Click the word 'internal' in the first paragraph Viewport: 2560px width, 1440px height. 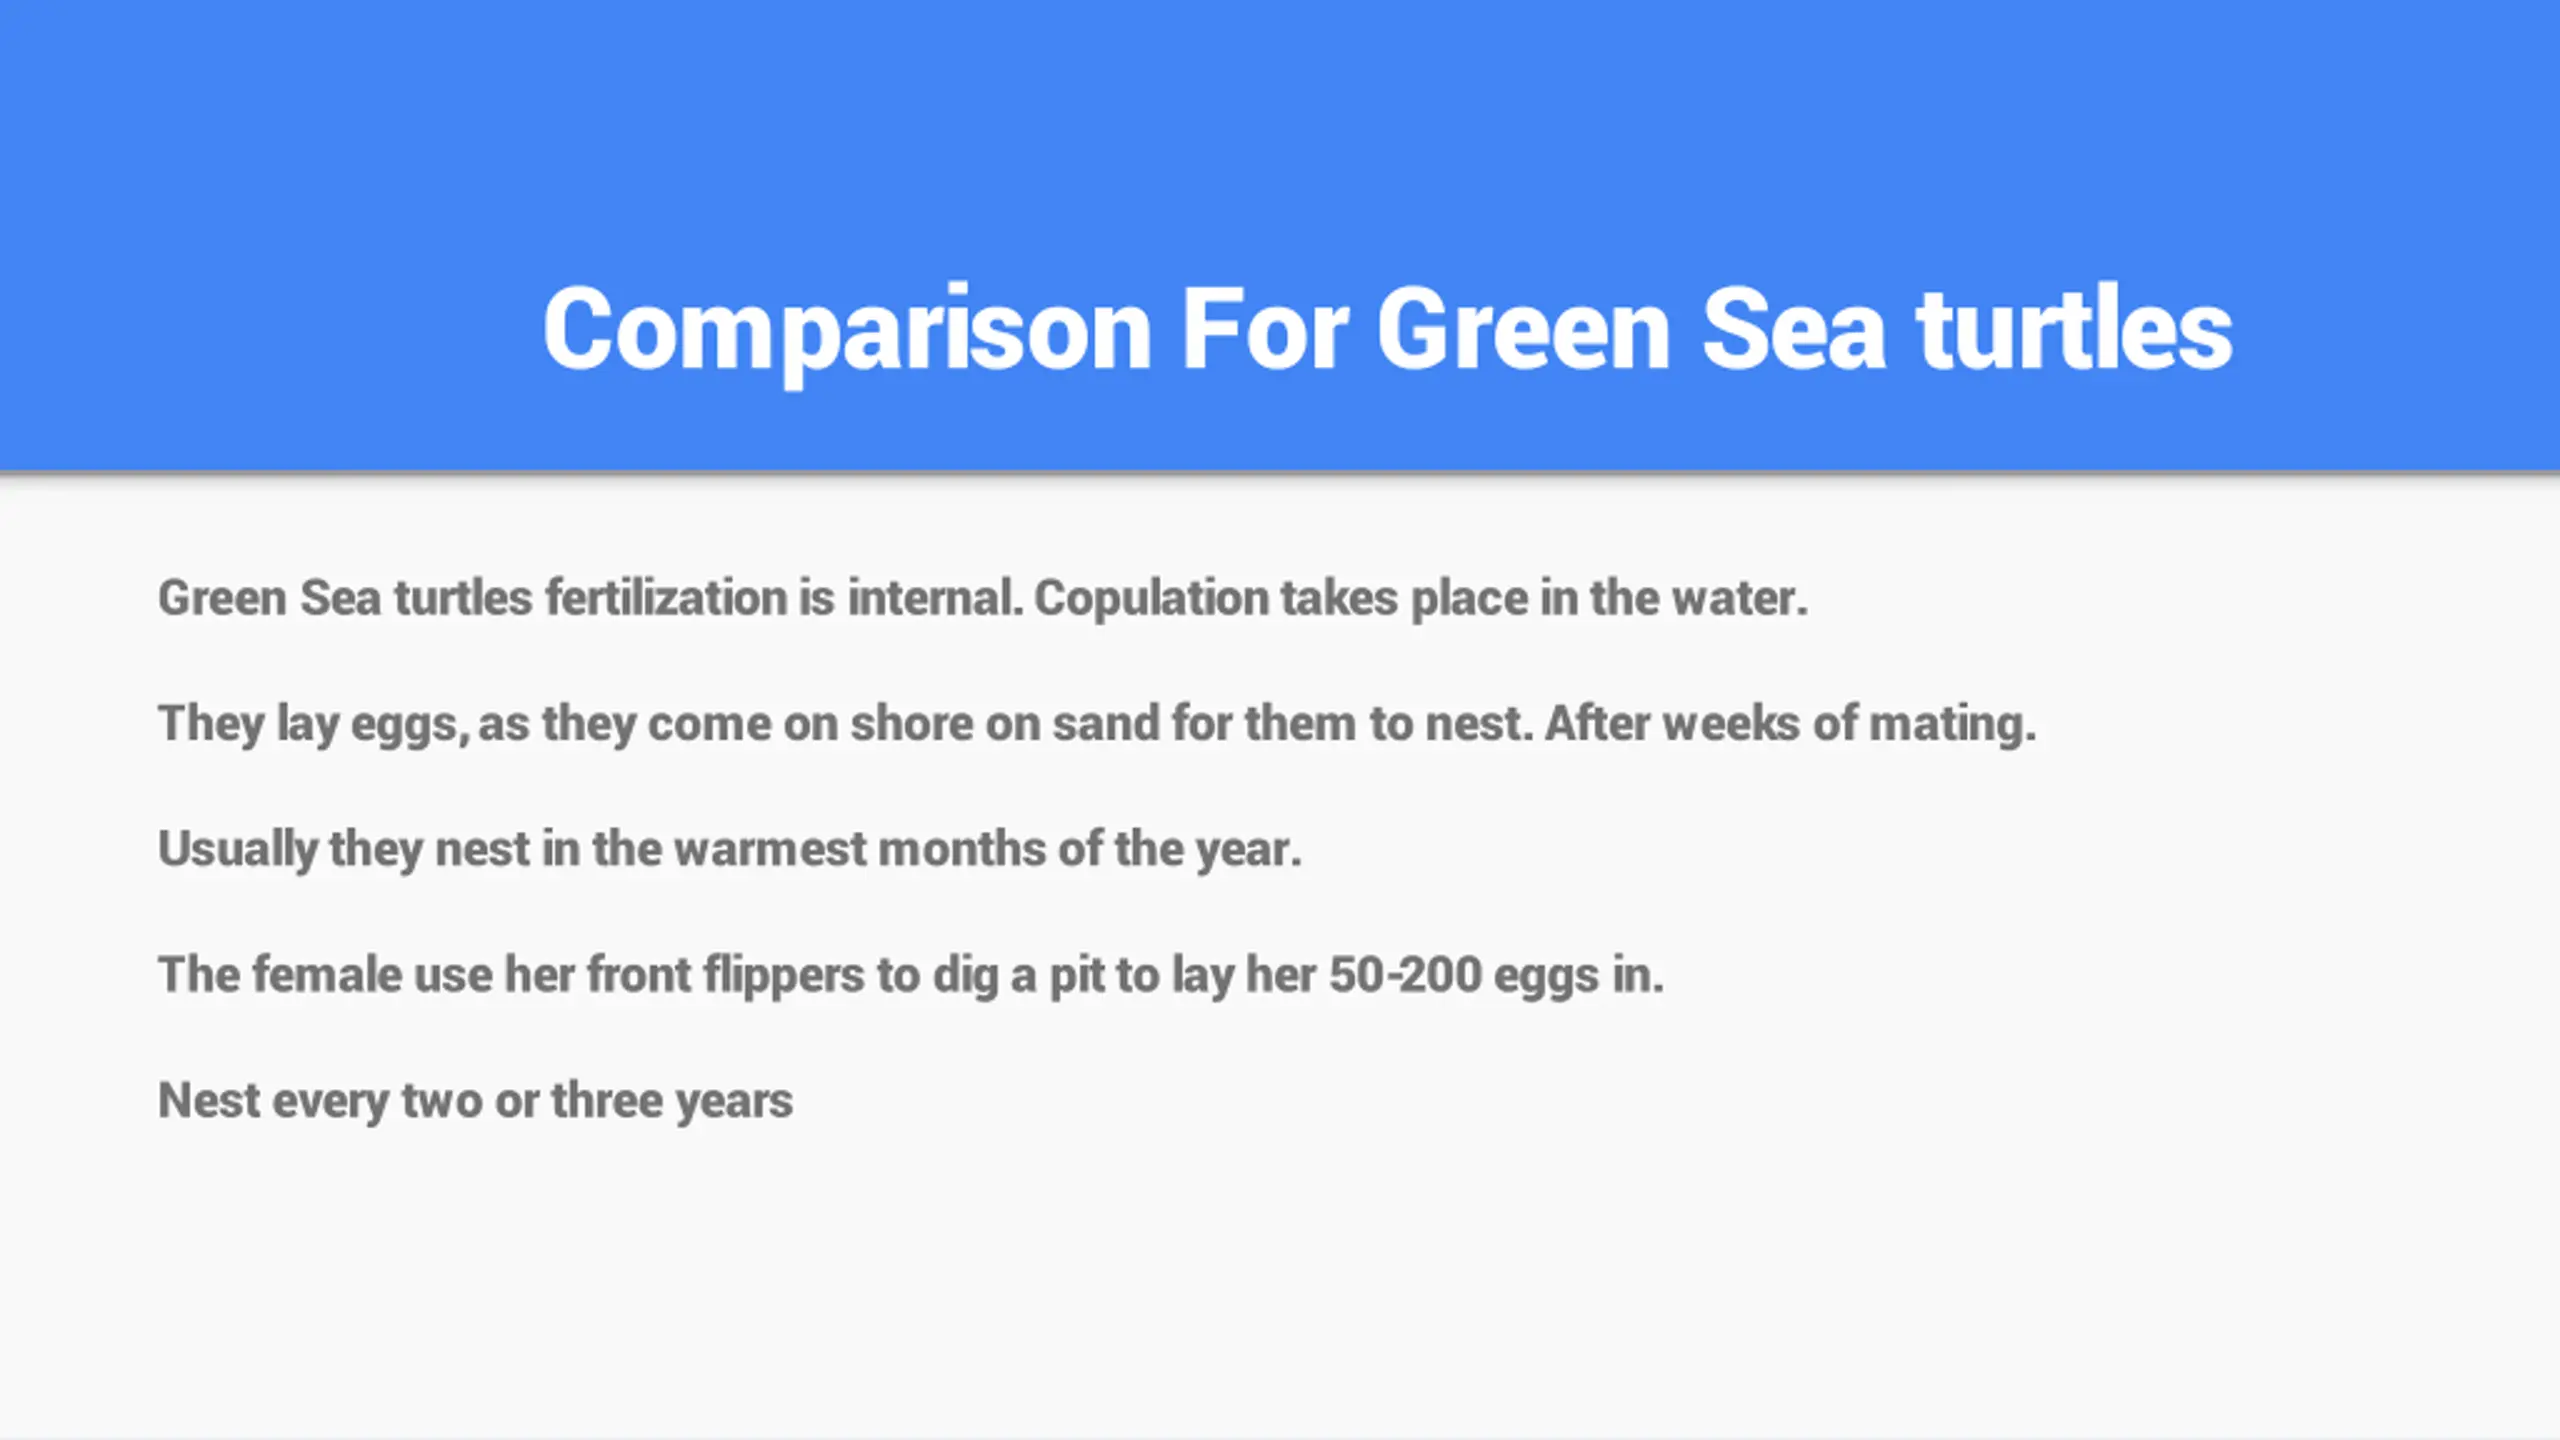(x=935, y=598)
